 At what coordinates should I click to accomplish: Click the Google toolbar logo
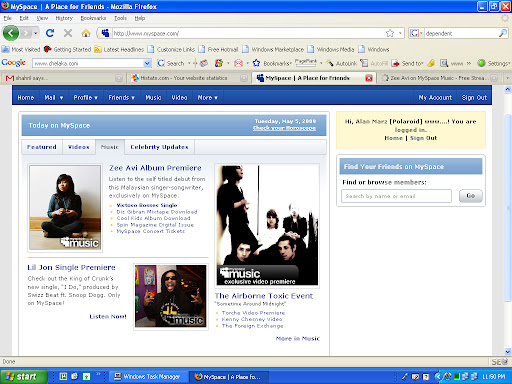coord(14,63)
